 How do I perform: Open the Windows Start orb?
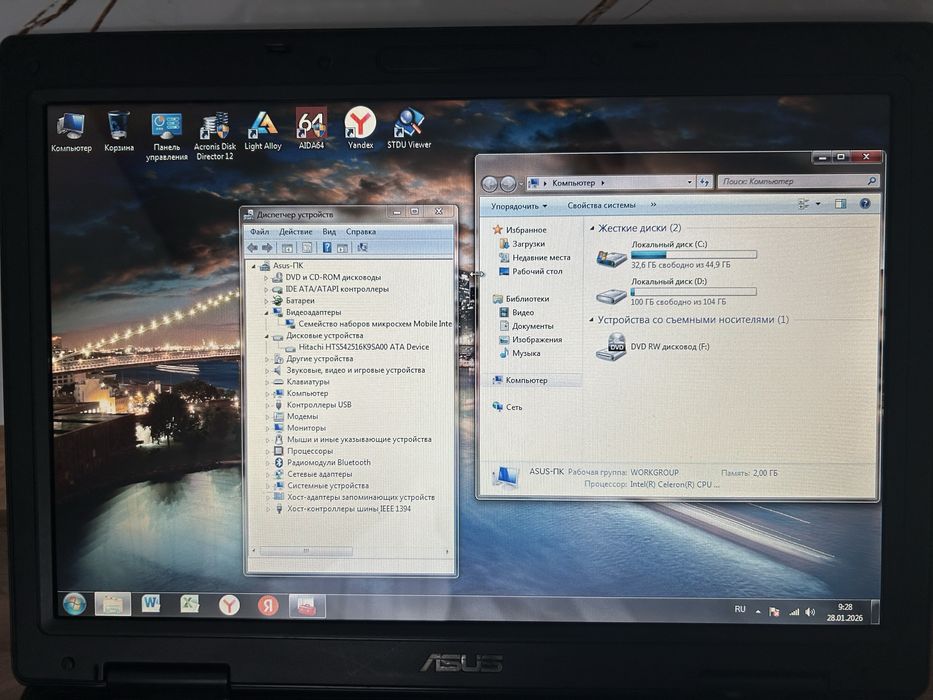(x=74, y=604)
